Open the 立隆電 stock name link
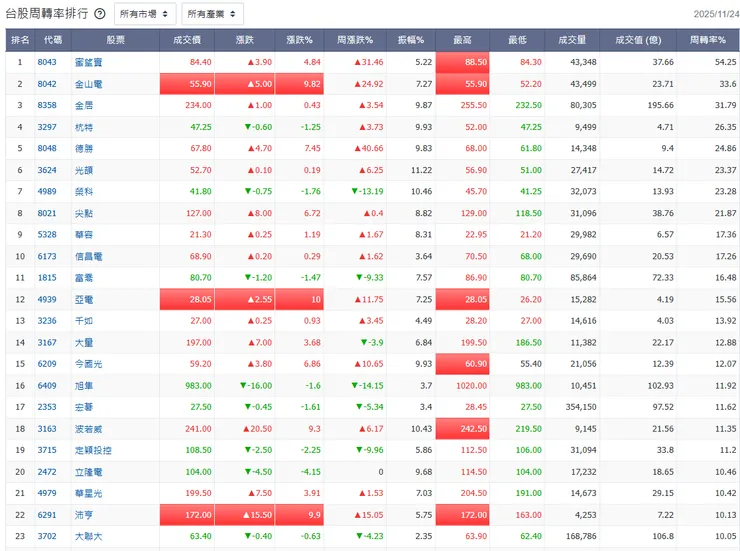 coord(88,472)
